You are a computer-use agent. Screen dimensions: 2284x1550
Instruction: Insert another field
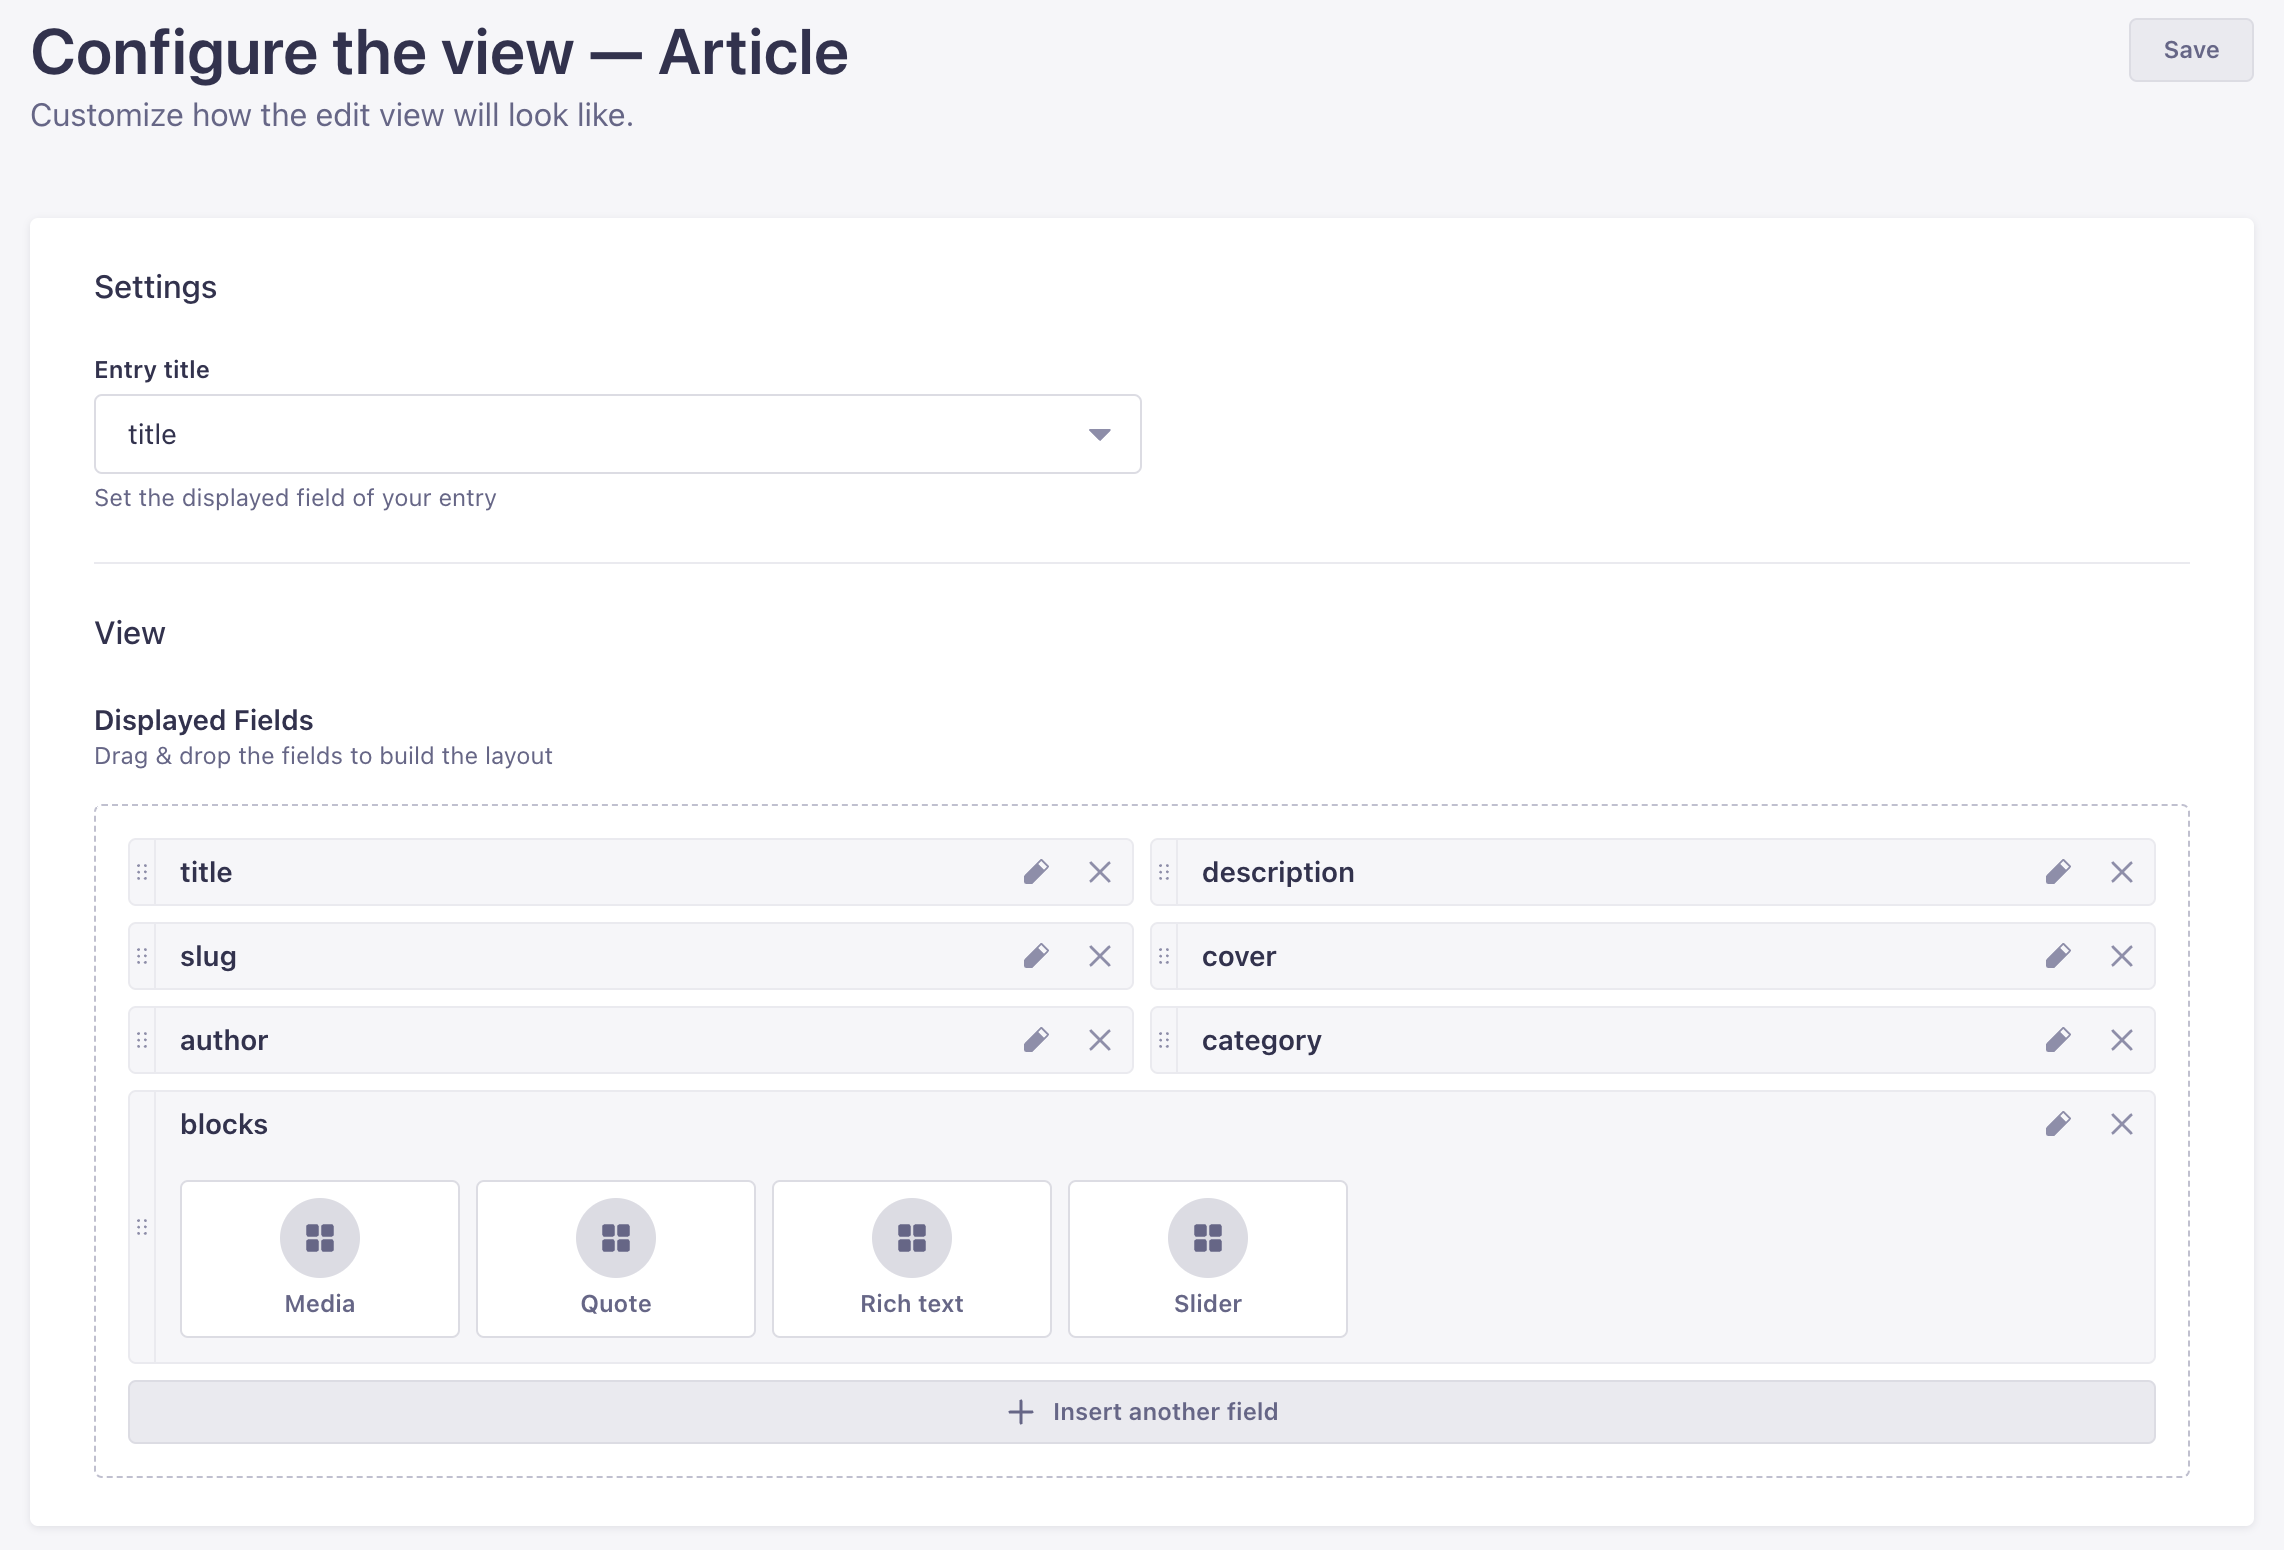[x=1142, y=1411]
